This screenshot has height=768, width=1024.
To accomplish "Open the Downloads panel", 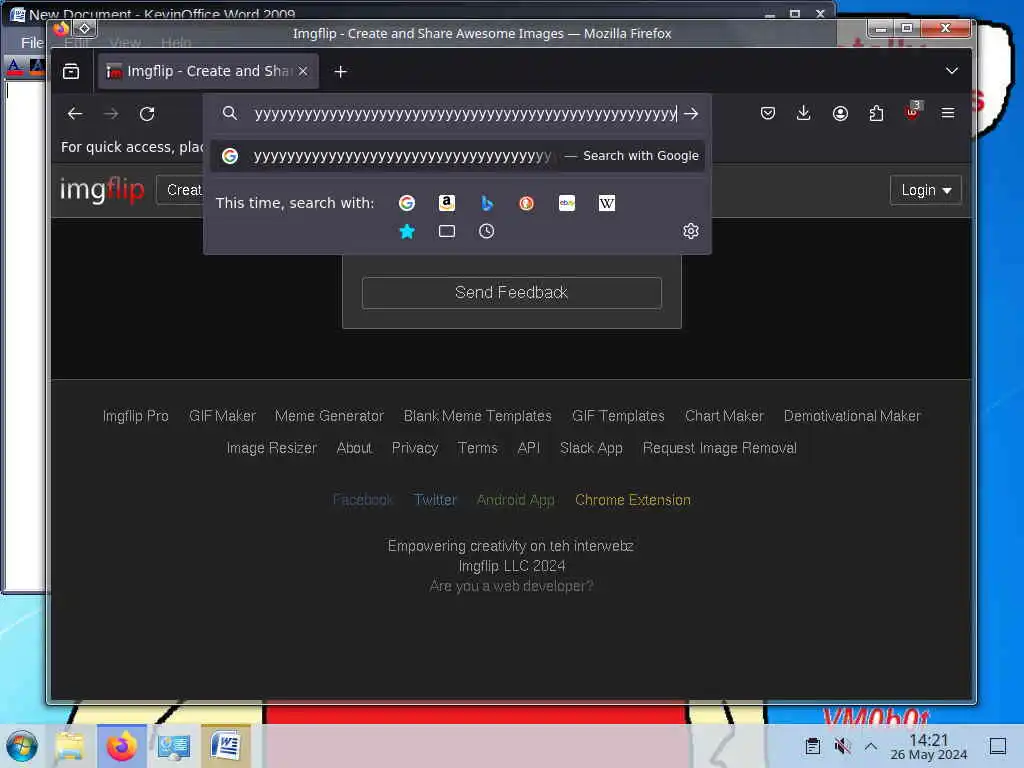I will click(x=804, y=114).
